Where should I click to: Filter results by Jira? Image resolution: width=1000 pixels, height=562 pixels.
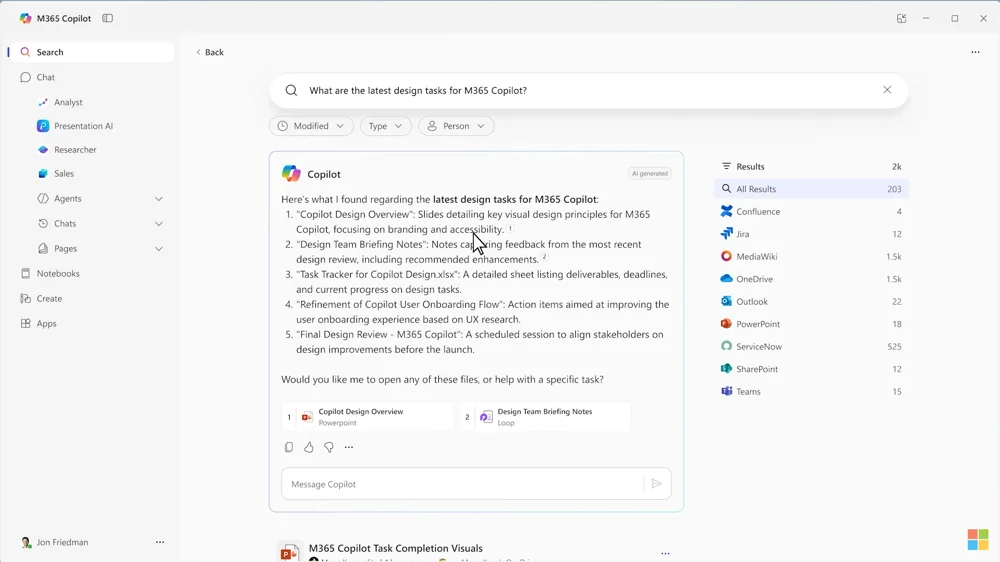[x=743, y=234]
